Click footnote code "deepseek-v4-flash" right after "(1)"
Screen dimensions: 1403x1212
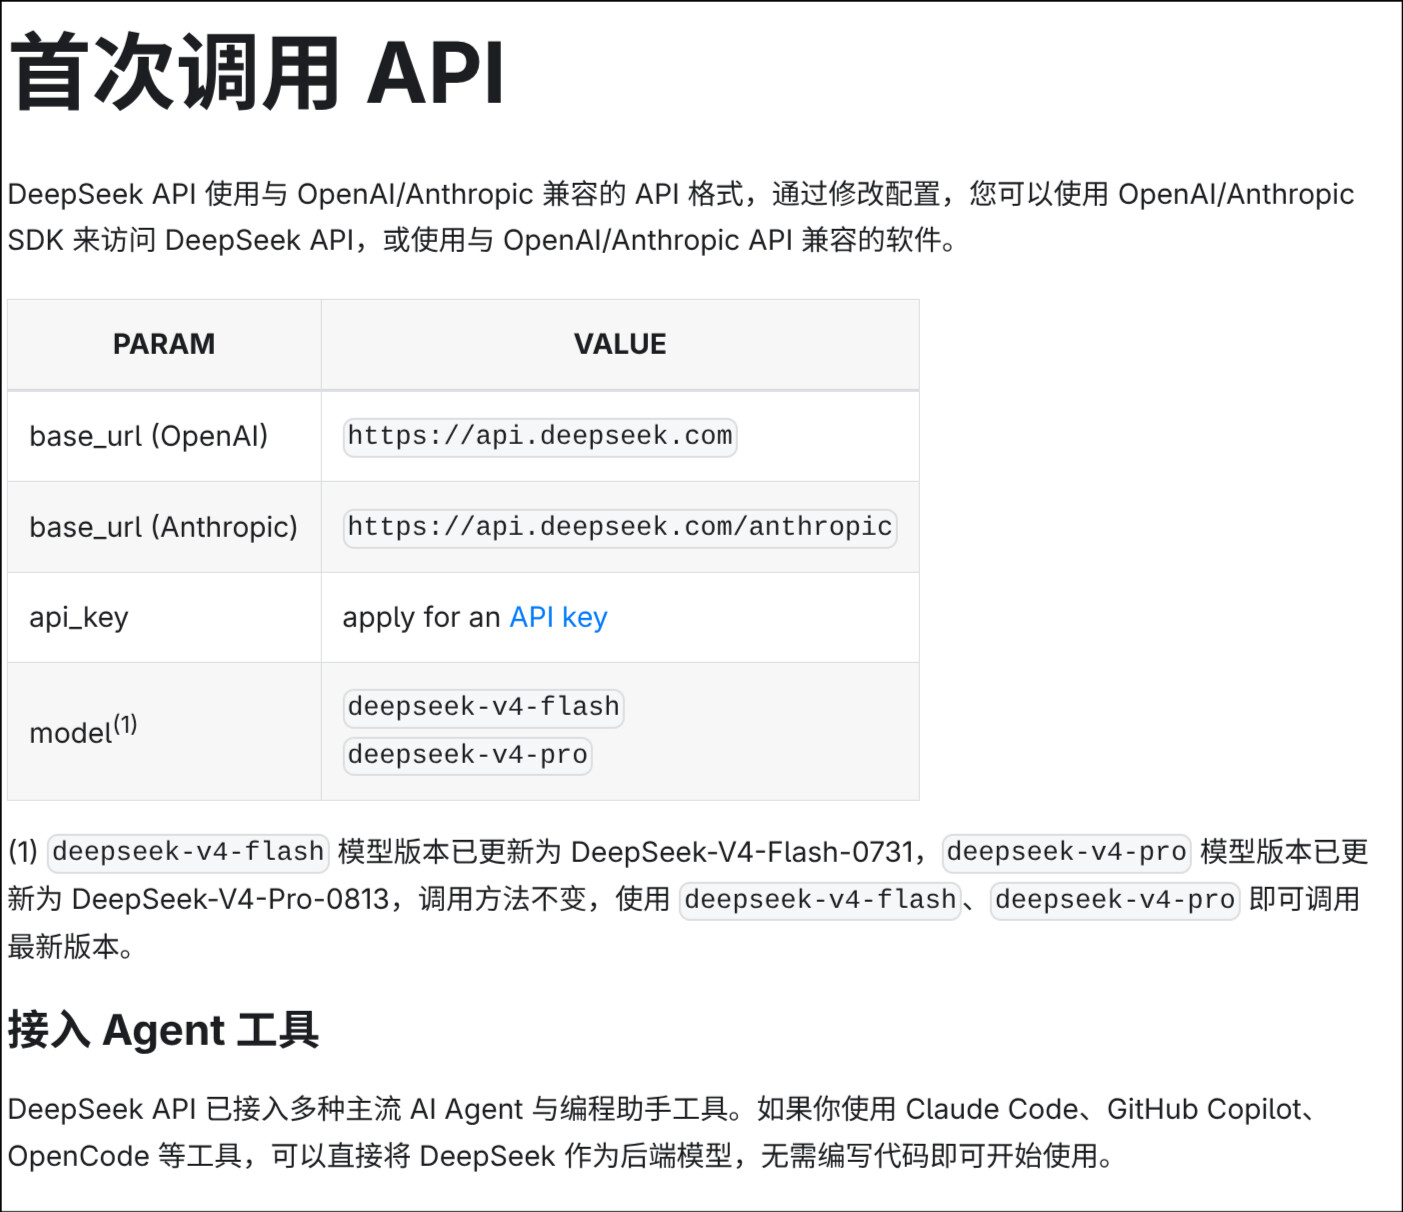[188, 852]
